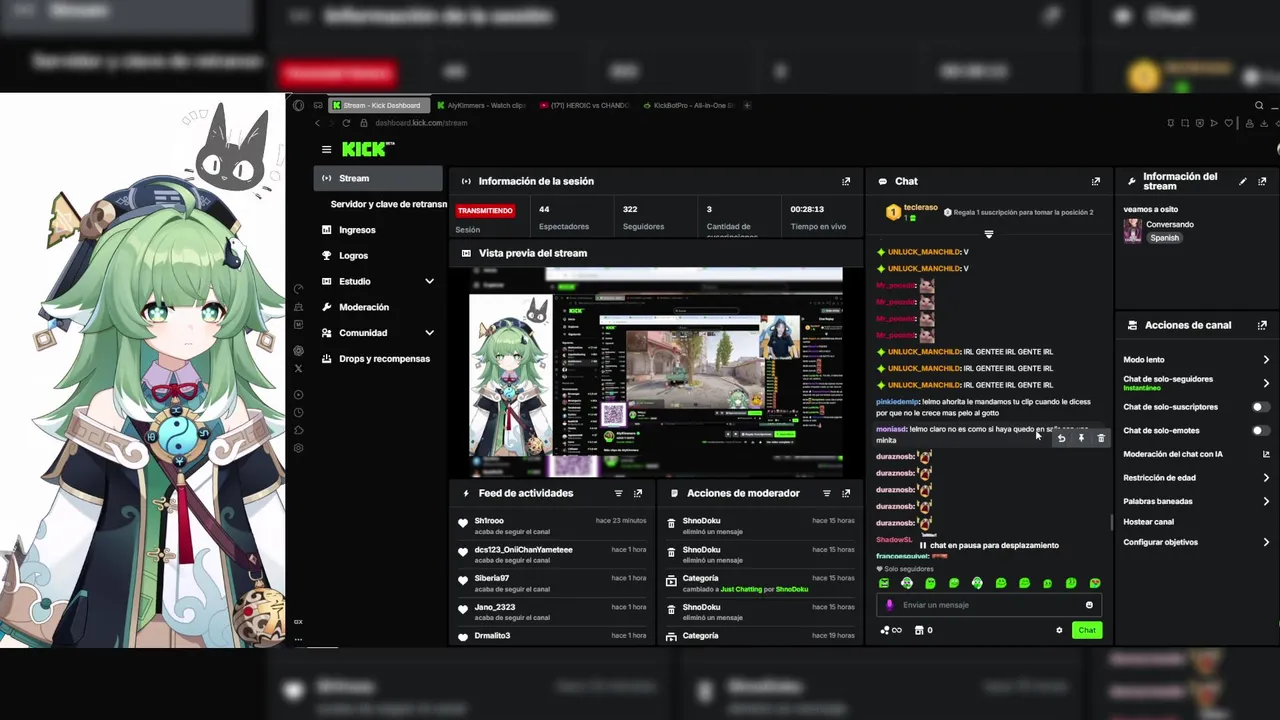This screenshot has height=720, width=1280.
Task: Click the browser search icon at top right
Action: [x=1259, y=105]
